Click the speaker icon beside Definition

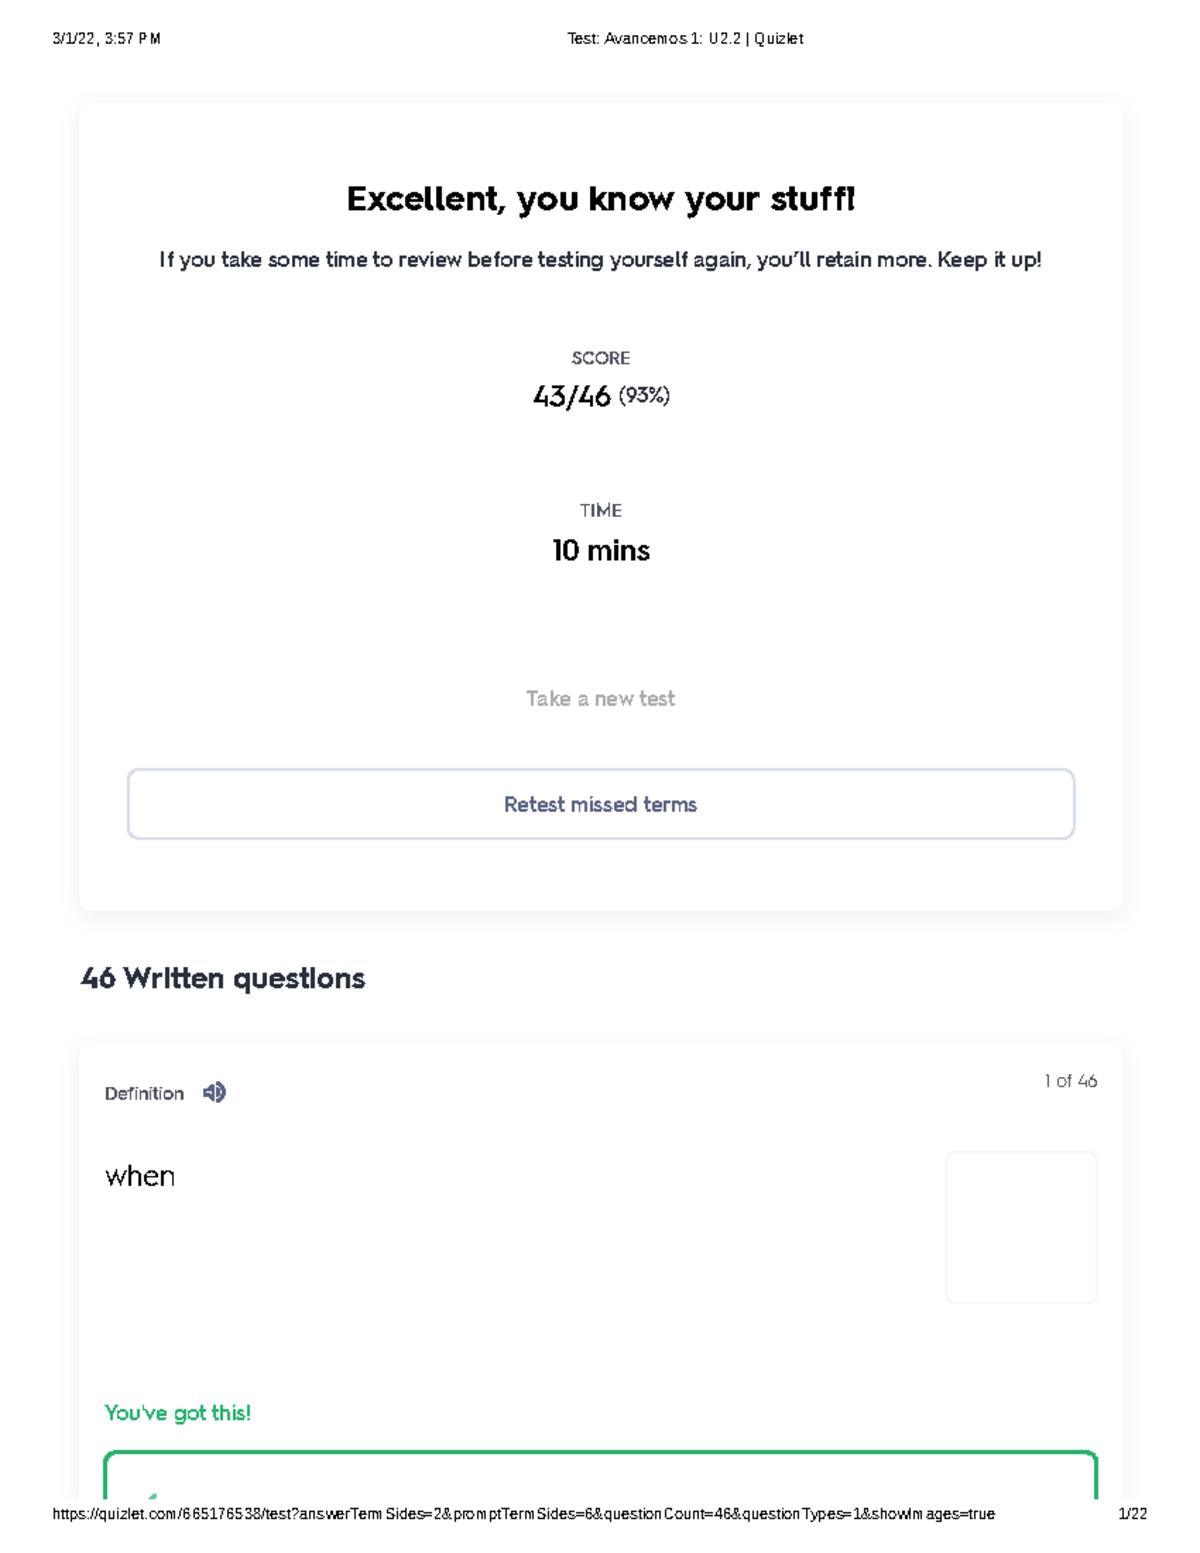213,1093
